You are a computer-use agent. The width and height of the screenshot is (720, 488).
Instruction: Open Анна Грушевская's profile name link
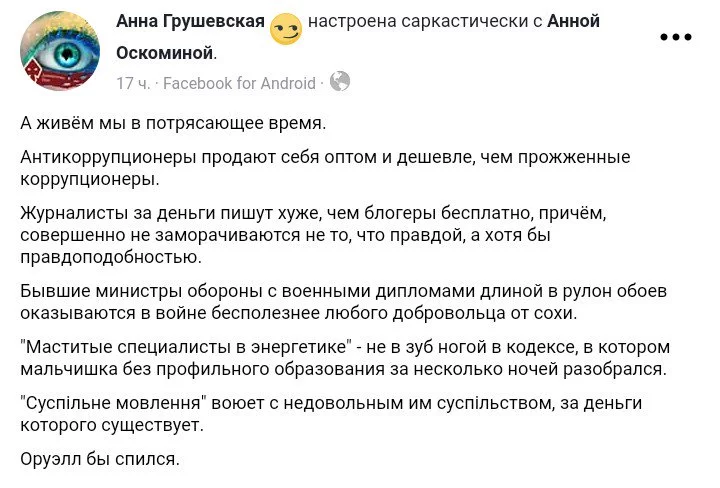(190, 22)
